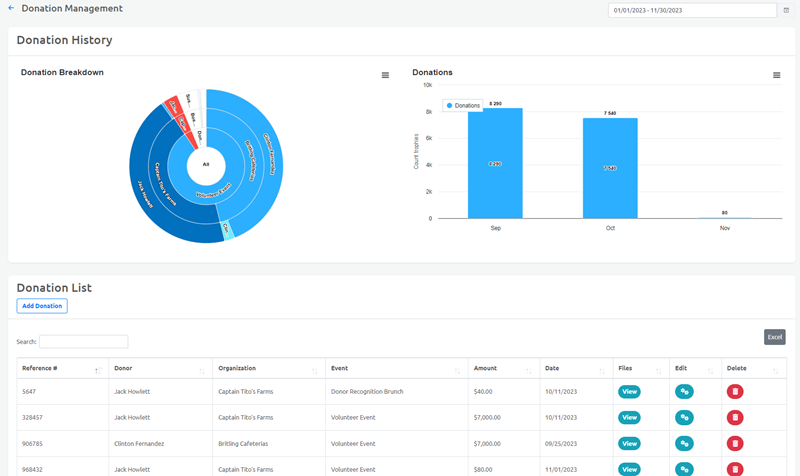800x476 pixels.
Task: Click the Add Donation button
Action: pos(42,306)
